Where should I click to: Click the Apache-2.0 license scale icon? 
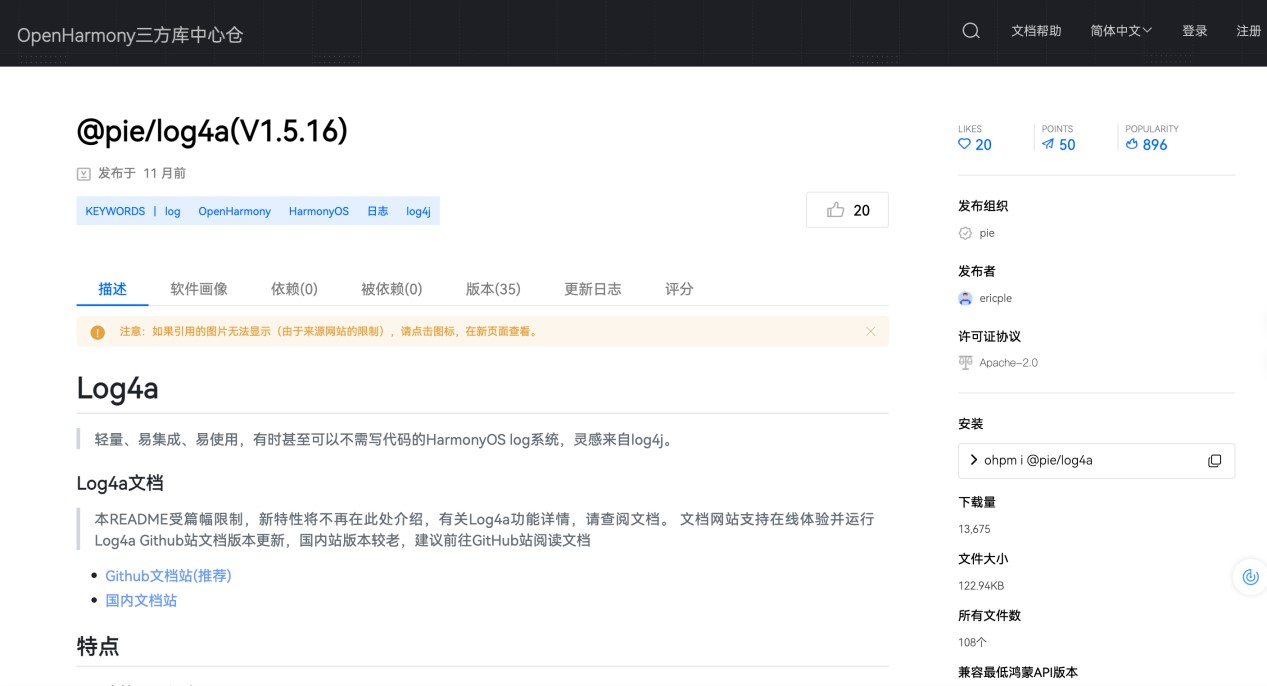point(965,362)
